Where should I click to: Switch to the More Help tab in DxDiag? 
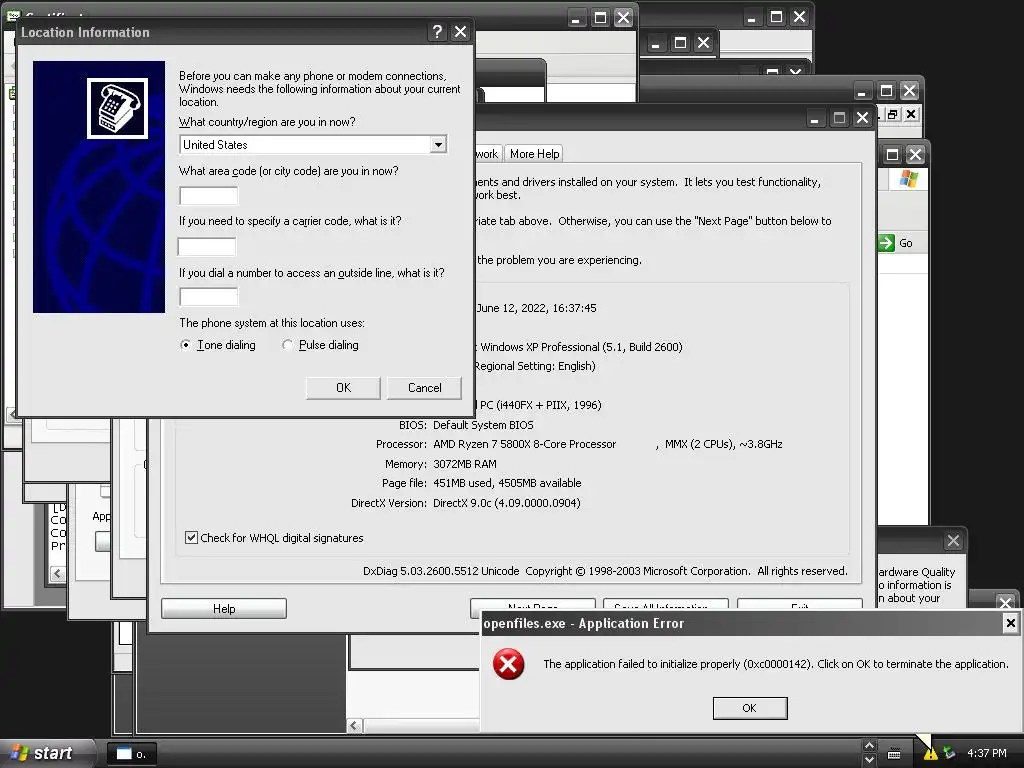[x=534, y=154]
